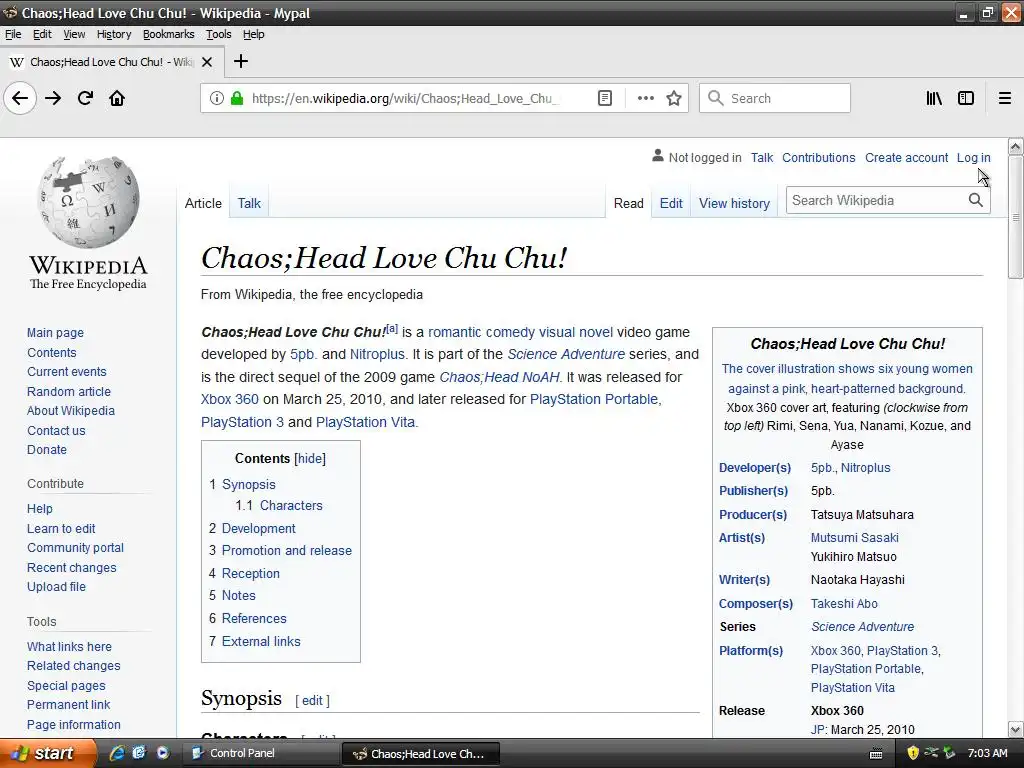Click the footnote [a] superscript link

tap(392, 328)
